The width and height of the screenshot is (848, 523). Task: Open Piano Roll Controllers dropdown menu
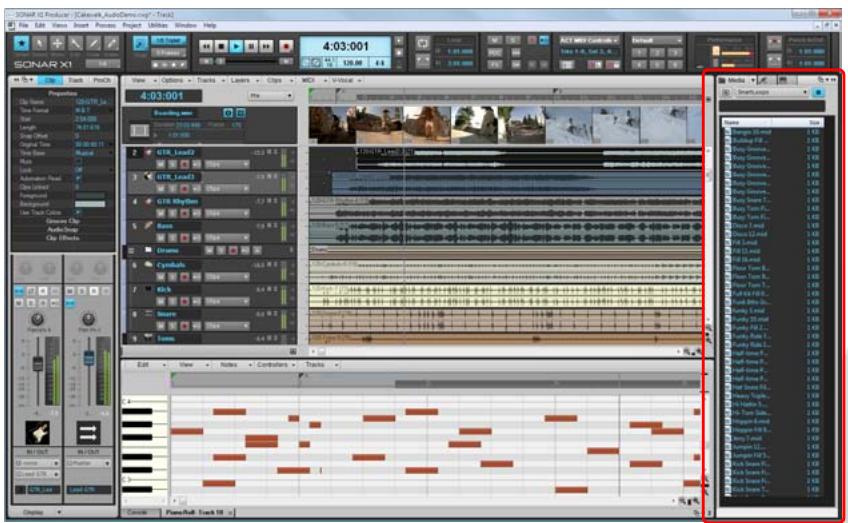tap(275, 365)
